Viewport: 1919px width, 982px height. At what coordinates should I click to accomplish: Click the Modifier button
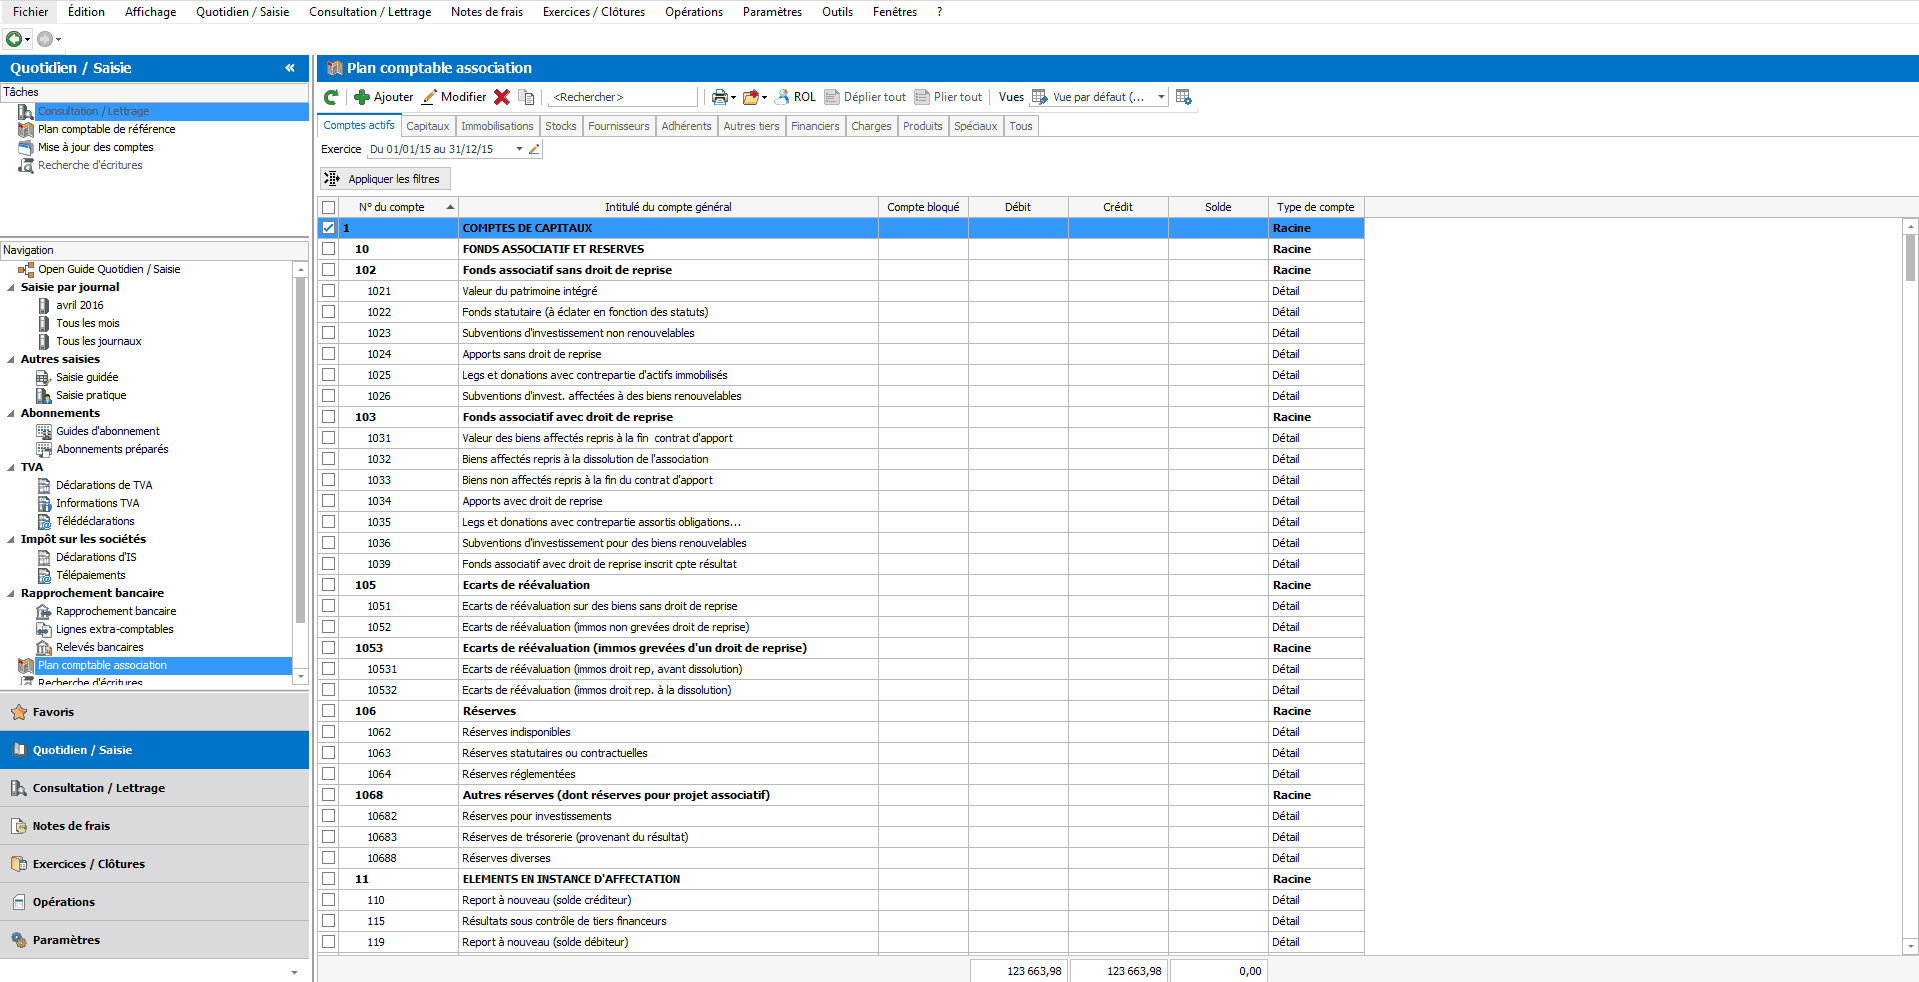tap(454, 97)
